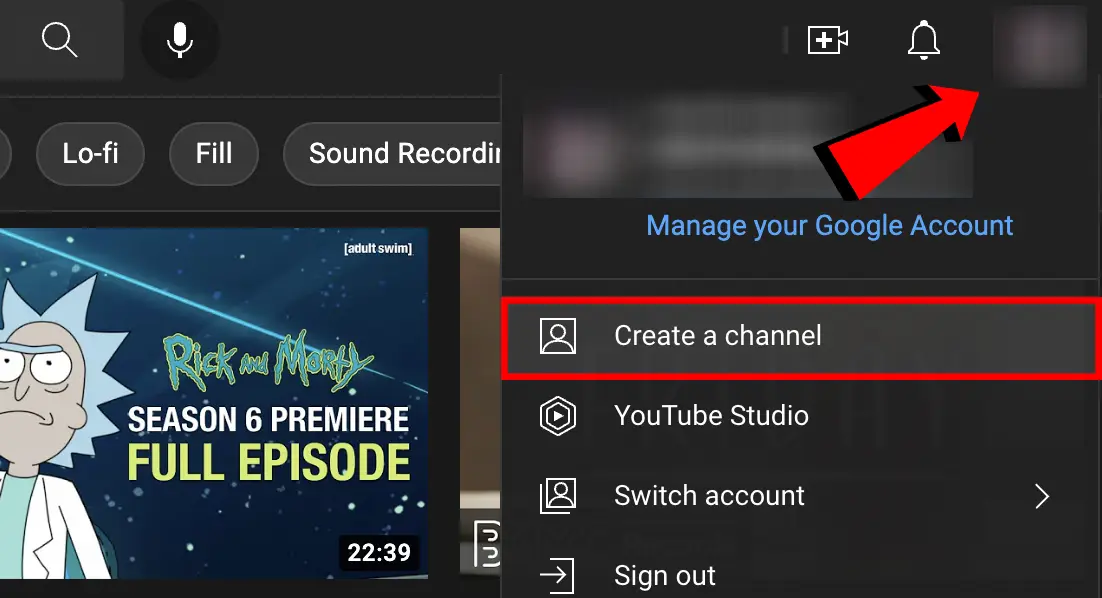The image size is (1102, 598).
Task: Select the Fill filter chip
Action: (214, 154)
